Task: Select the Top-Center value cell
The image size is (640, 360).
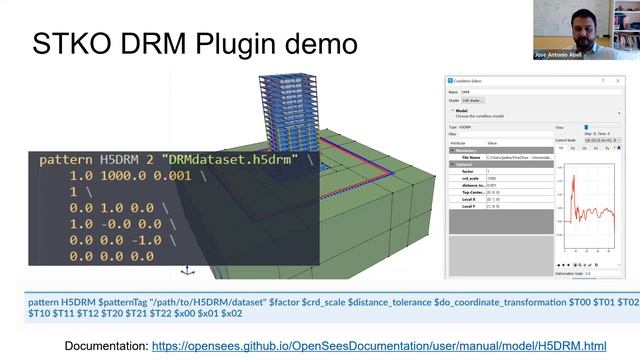Action: click(520, 192)
